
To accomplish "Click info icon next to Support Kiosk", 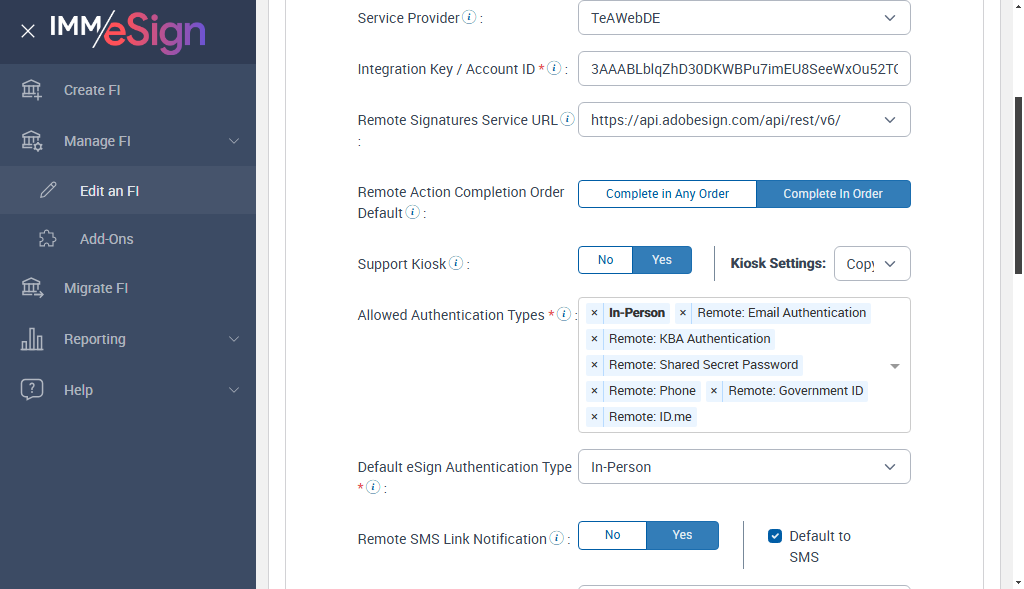I will (x=456, y=264).
